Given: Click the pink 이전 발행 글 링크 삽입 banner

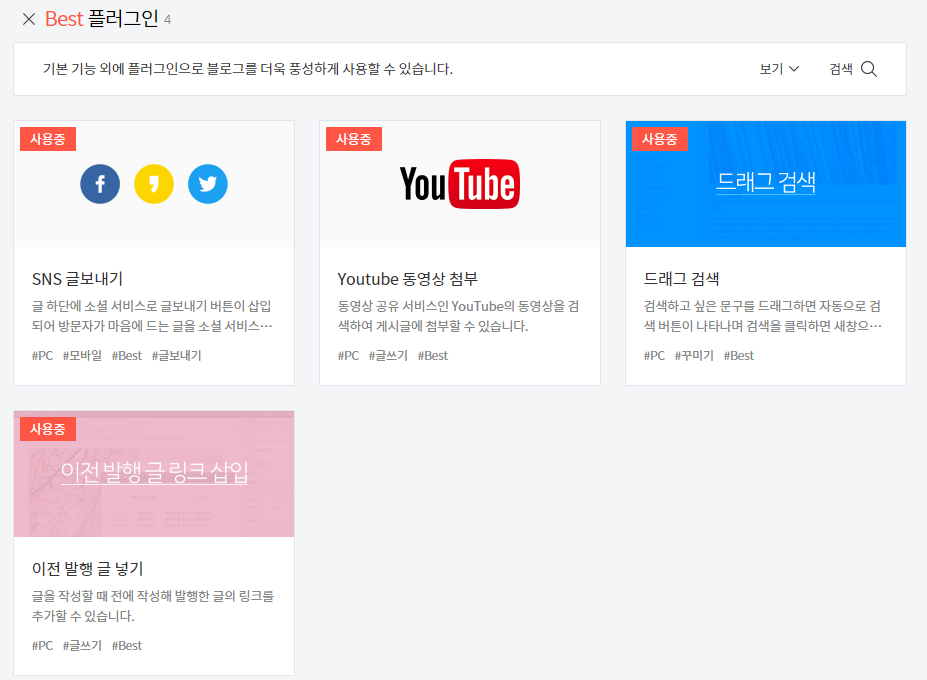Looking at the screenshot, I should pyautogui.click(x=154, y=474).
